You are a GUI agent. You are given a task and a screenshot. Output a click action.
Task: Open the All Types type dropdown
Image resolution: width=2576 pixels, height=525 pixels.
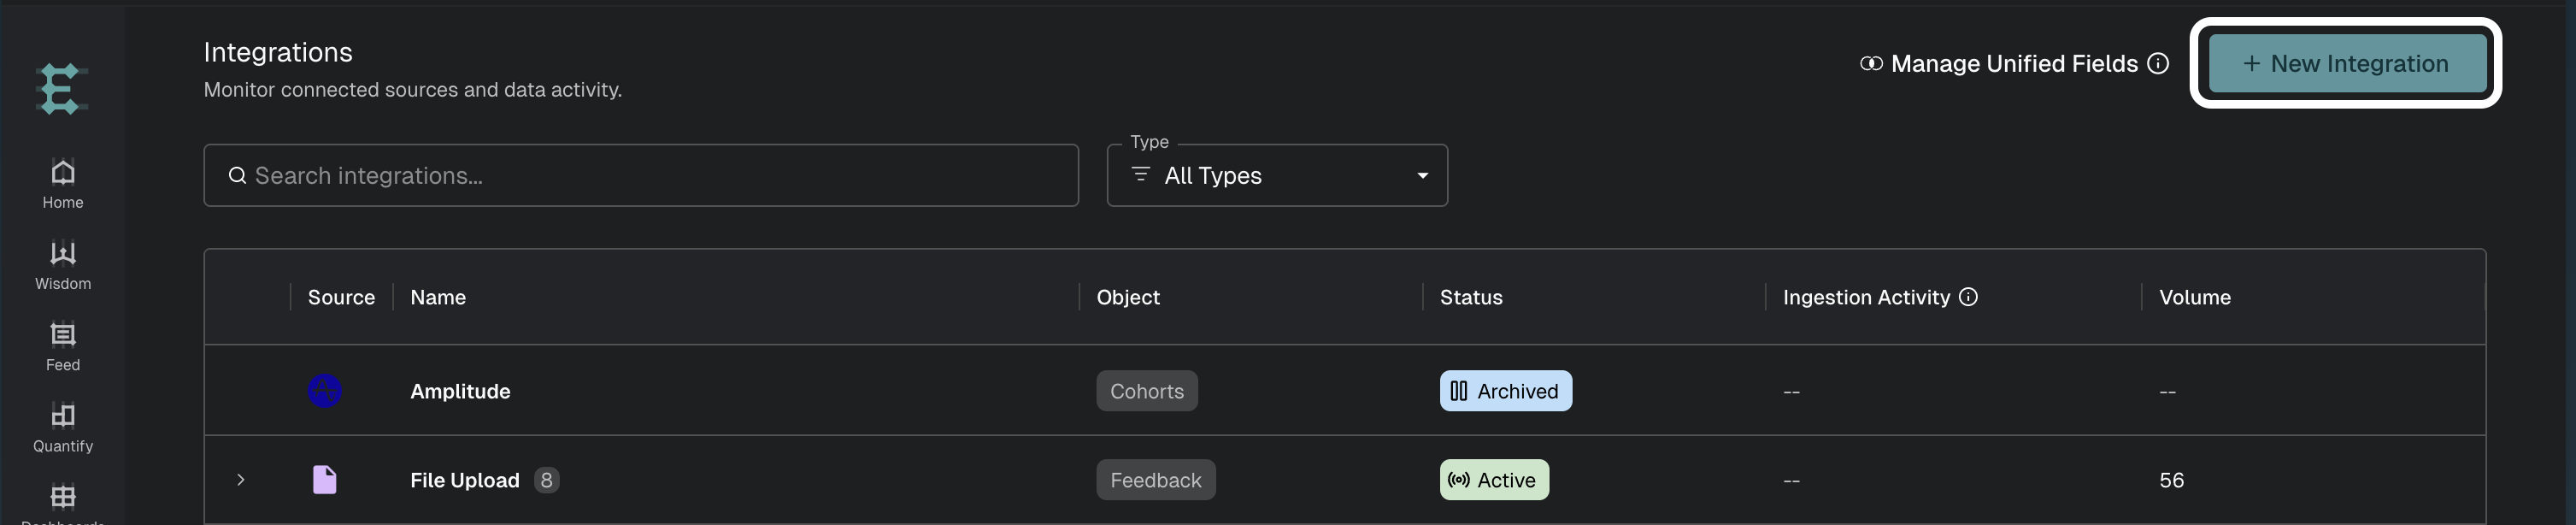pyautogui.click(x=1277, y=176)
